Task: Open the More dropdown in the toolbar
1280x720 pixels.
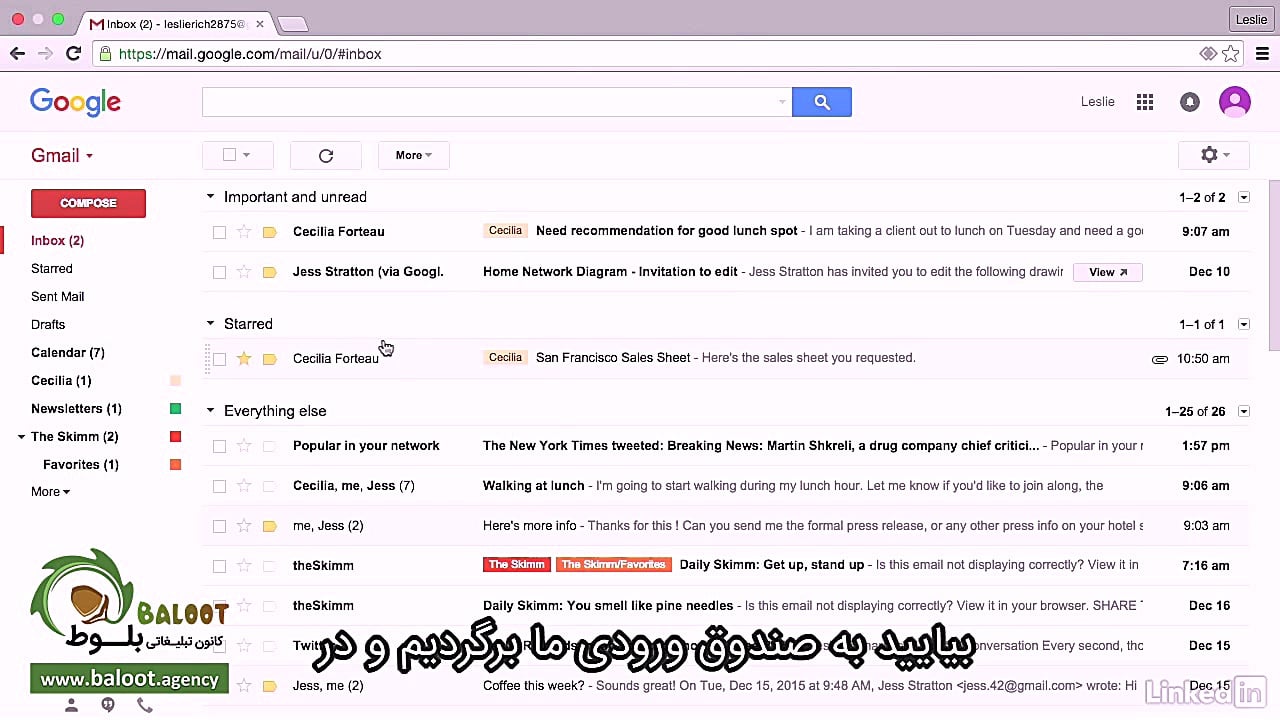Action: pos(412,155)
